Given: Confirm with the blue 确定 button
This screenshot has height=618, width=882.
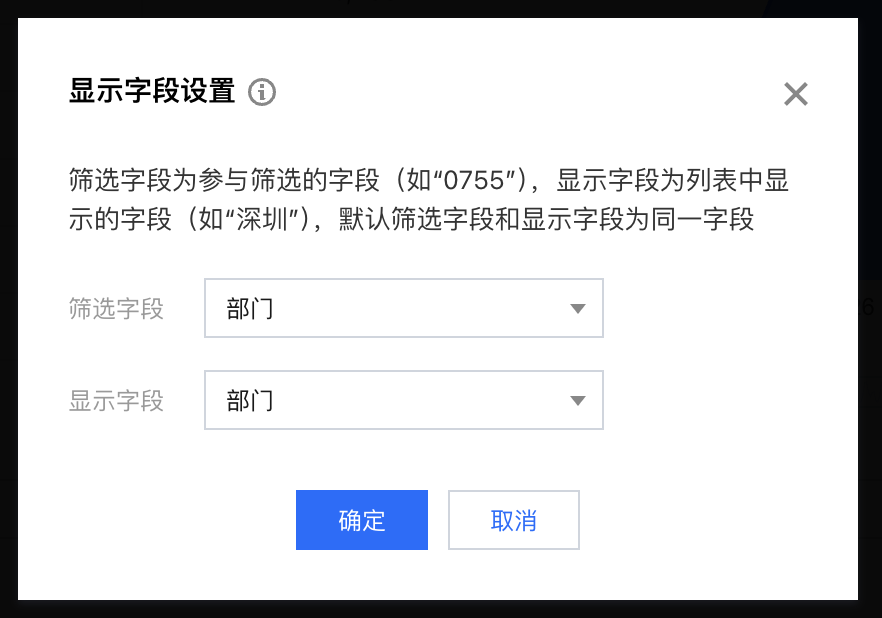Looking at the screenshot, I should tap(361, 520).
